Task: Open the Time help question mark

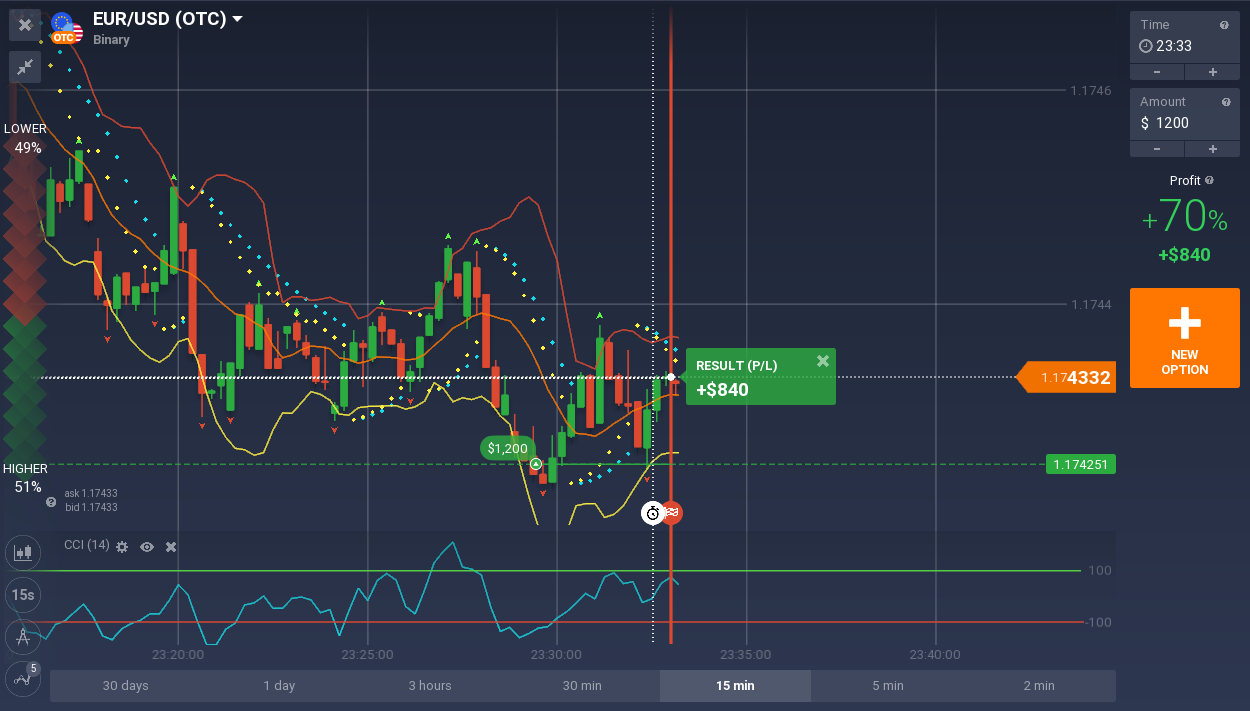Action: coord(1224,25)
